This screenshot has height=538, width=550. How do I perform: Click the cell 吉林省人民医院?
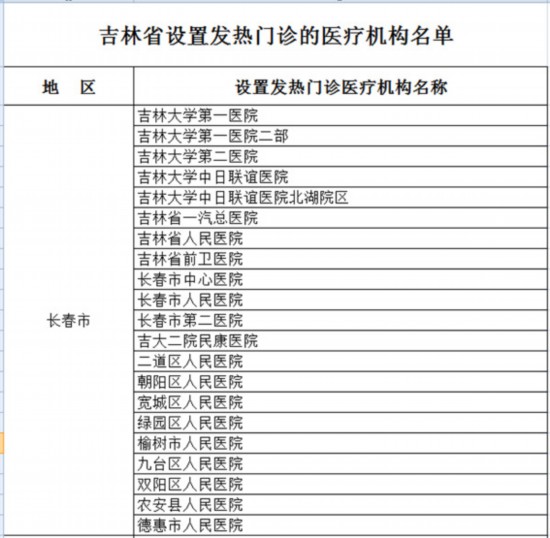click(341, 238)
